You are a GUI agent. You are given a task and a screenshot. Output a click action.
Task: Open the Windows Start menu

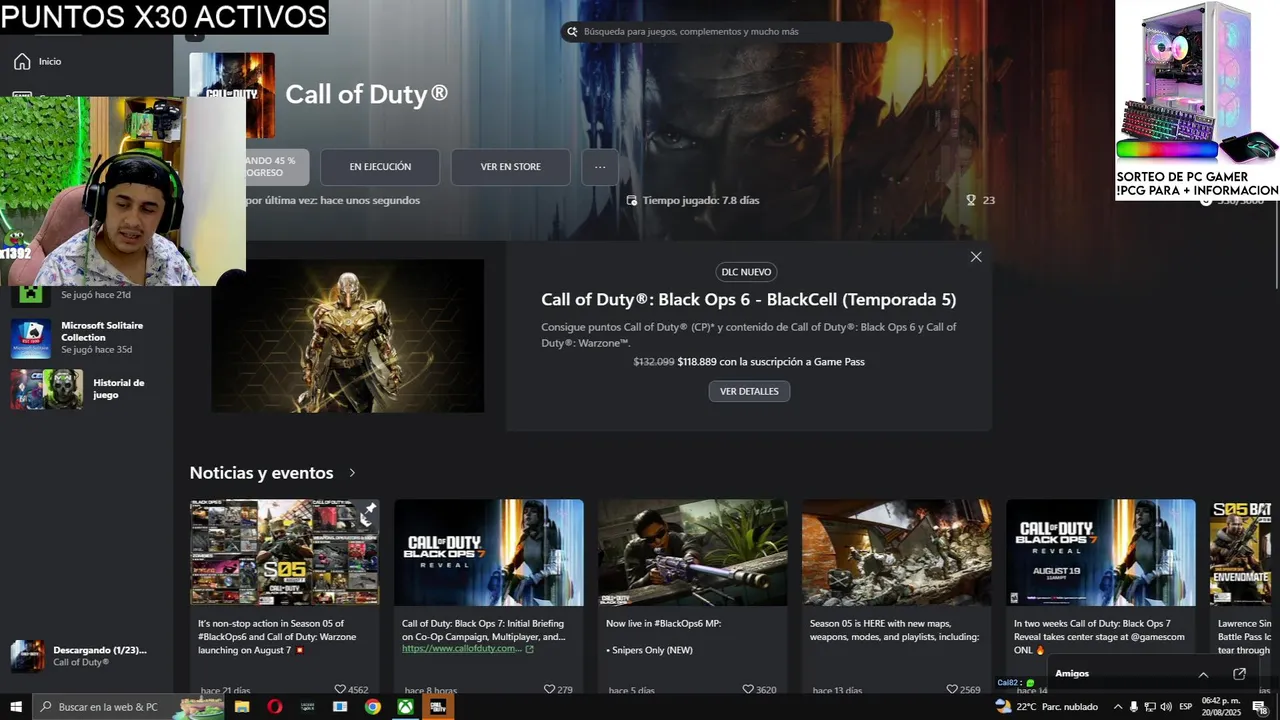point(15,707)
